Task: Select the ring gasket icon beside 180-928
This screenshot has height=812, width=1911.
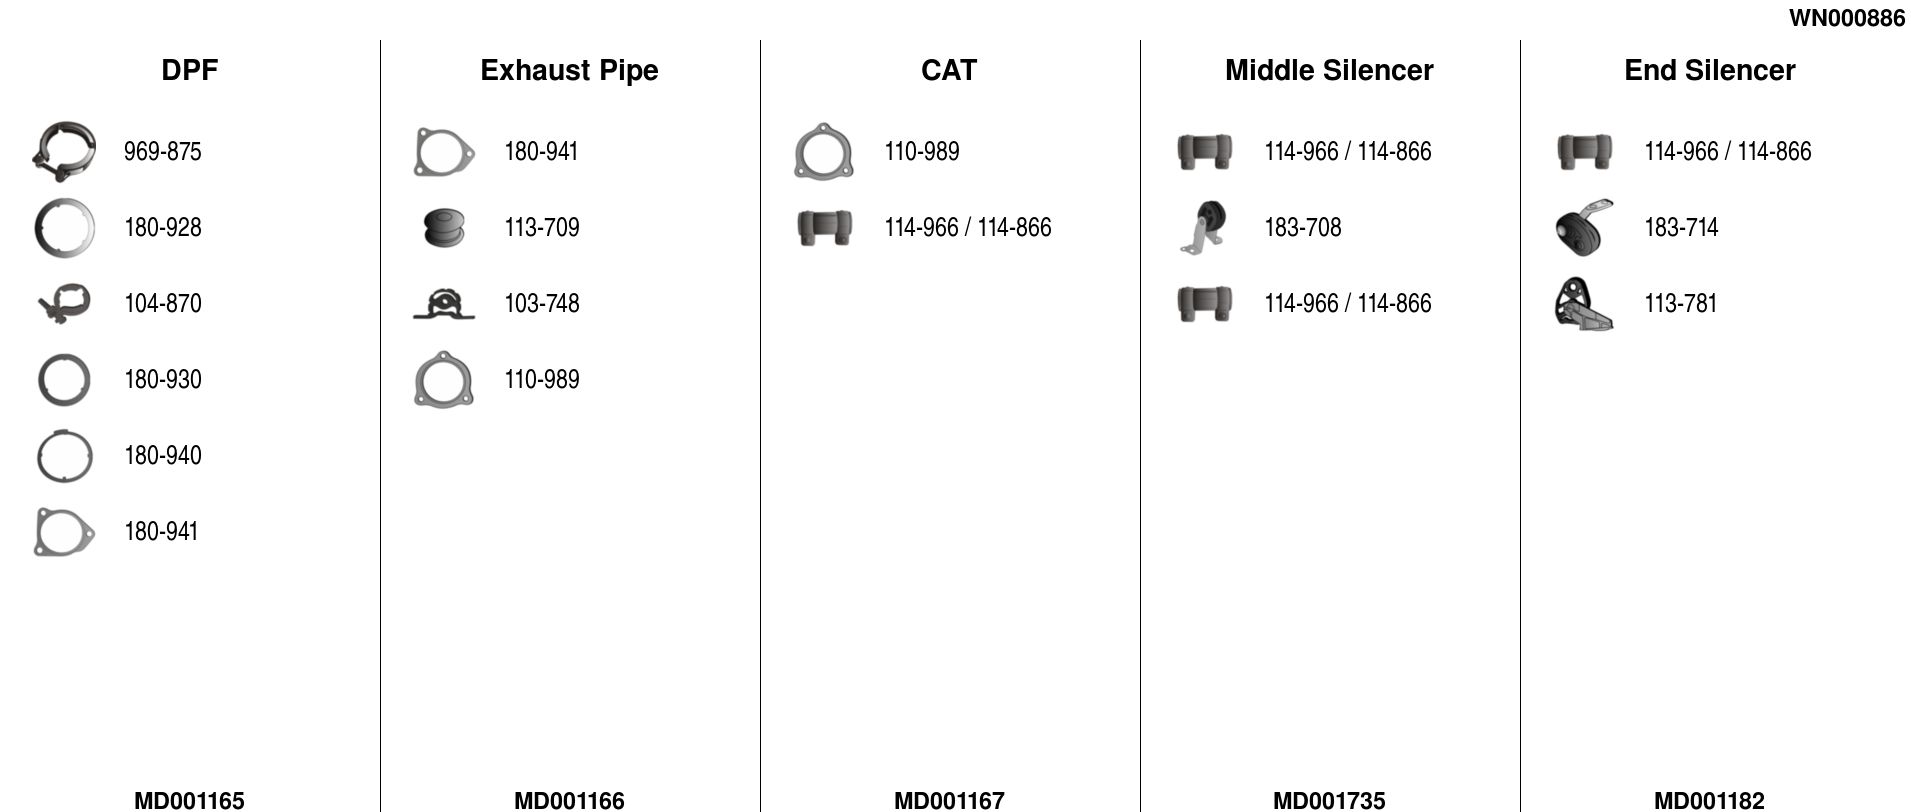Action: pyautogui.click(x=64, y=228)
